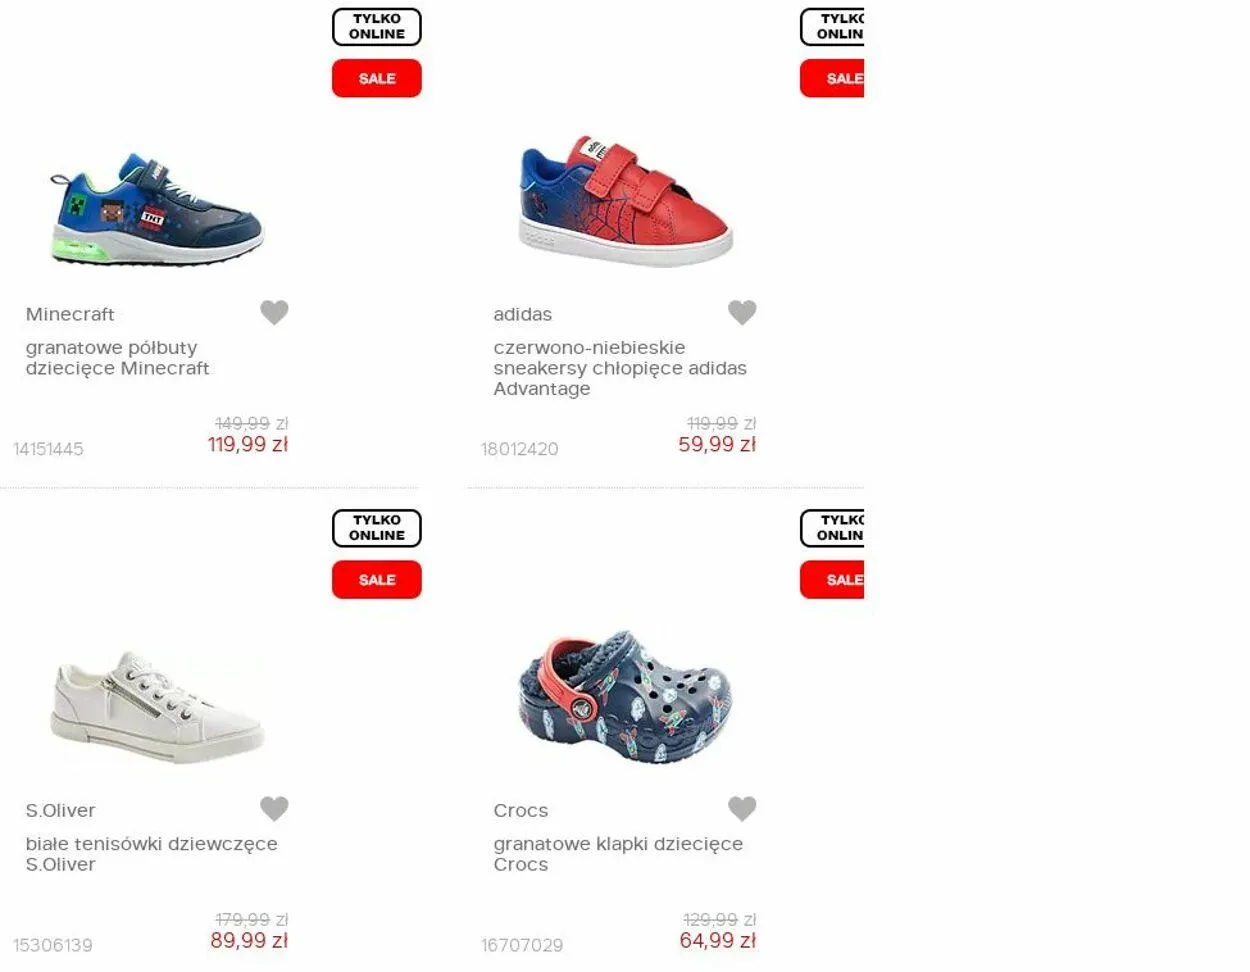Open Minecraft blue sneaker product image
This screenshot has height=972, width=1250.
[157, 209]
